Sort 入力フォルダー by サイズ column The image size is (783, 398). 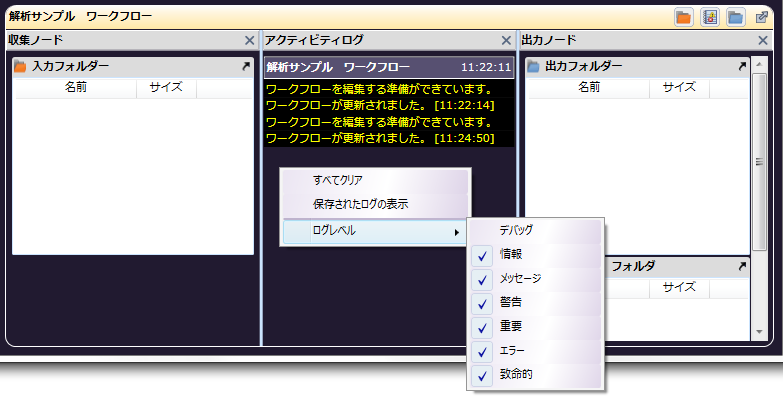(x=166, y=88)
